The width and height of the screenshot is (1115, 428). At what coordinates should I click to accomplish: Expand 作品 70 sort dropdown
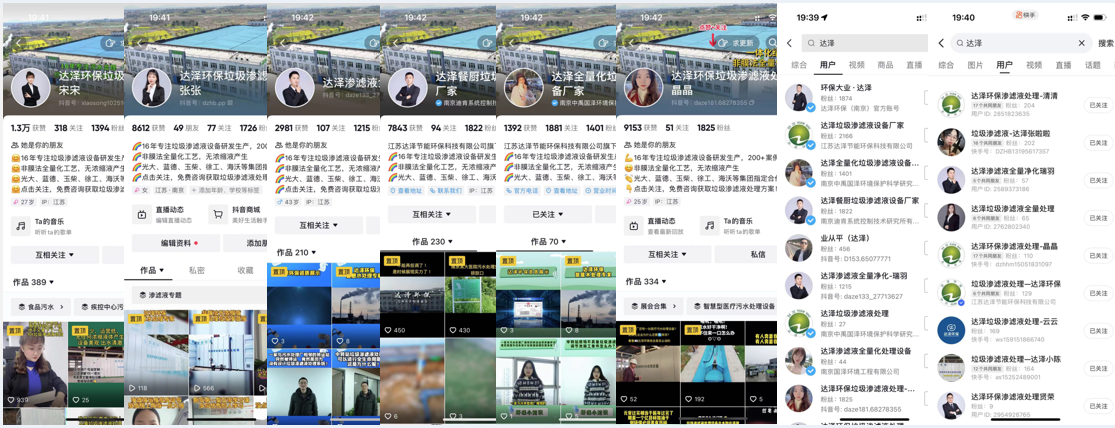[x=548, y=242]
